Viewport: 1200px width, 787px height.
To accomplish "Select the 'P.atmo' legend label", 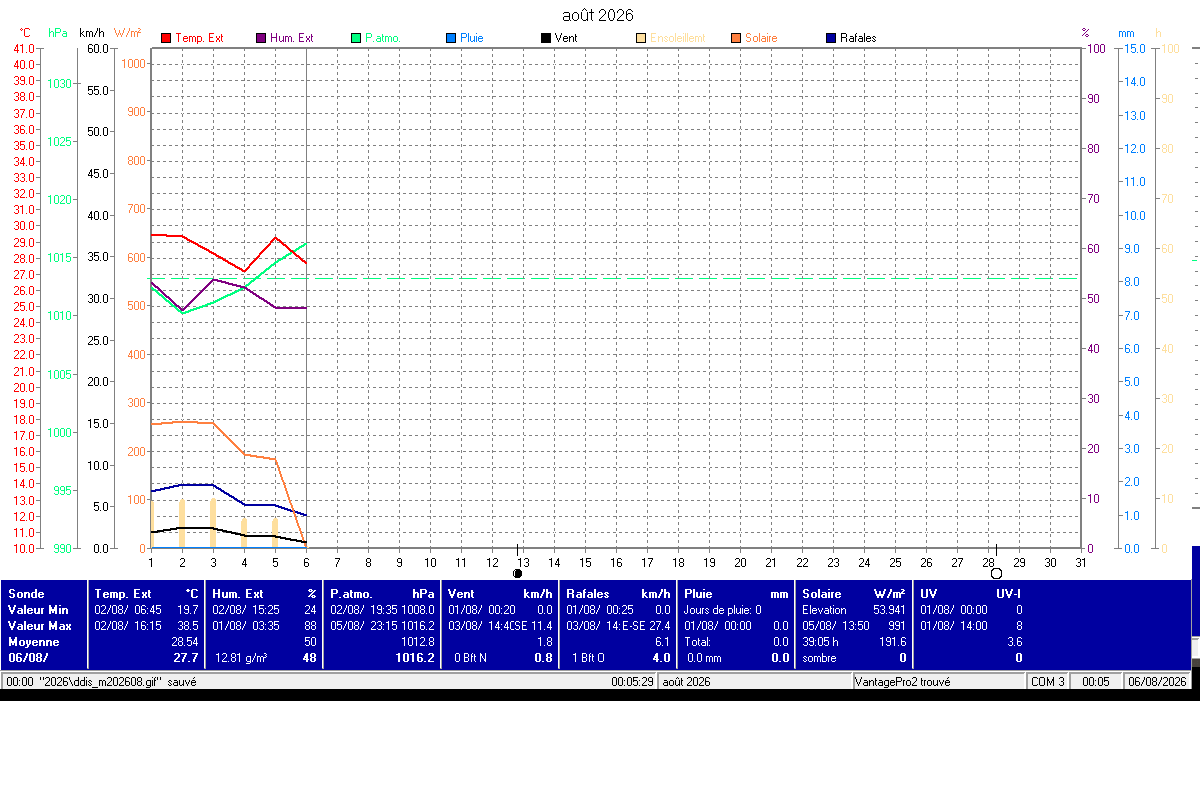I will coord(382,38).
